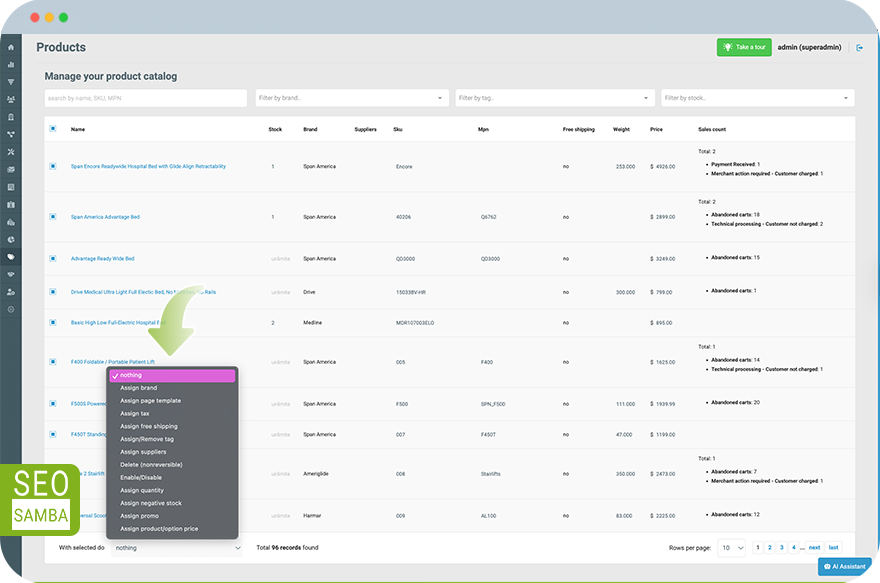Image resolution: width=880 pixels, height=583 pixels.
Task: Open F400 Foldable / Portable Patient Lift link
Action: tap(112, 362)
